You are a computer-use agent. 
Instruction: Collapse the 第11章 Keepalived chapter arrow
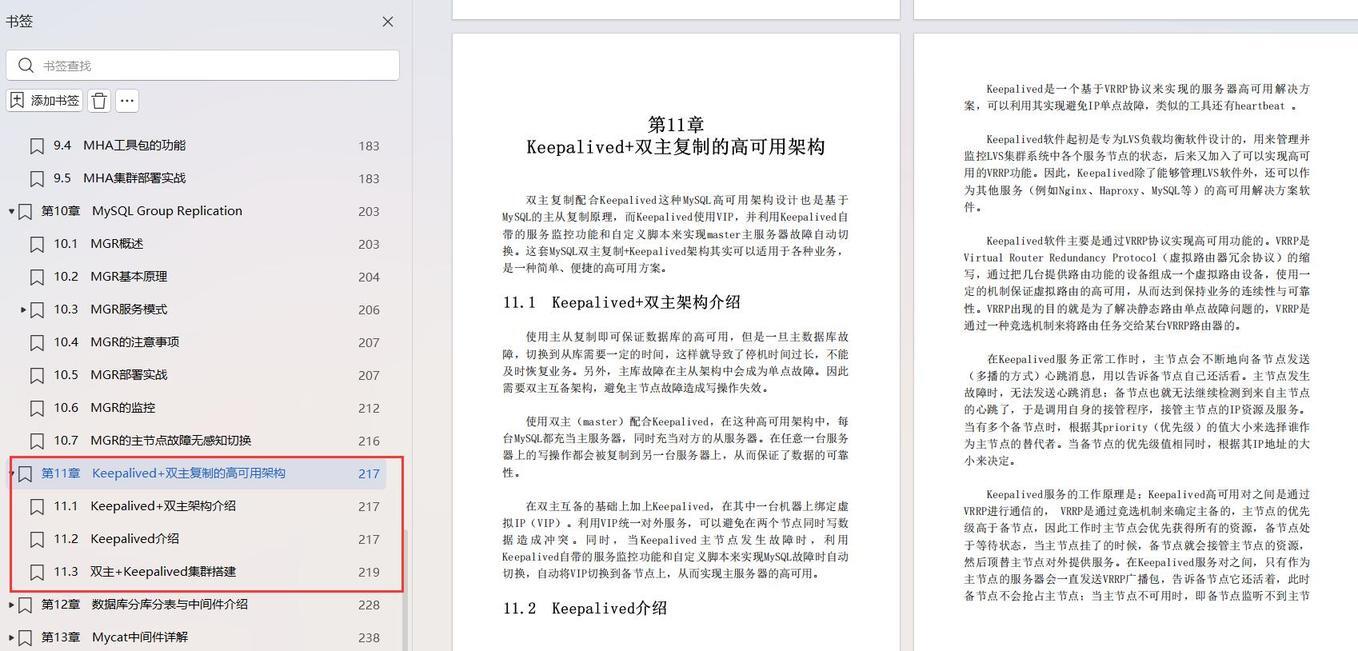[x=11, y=474]
